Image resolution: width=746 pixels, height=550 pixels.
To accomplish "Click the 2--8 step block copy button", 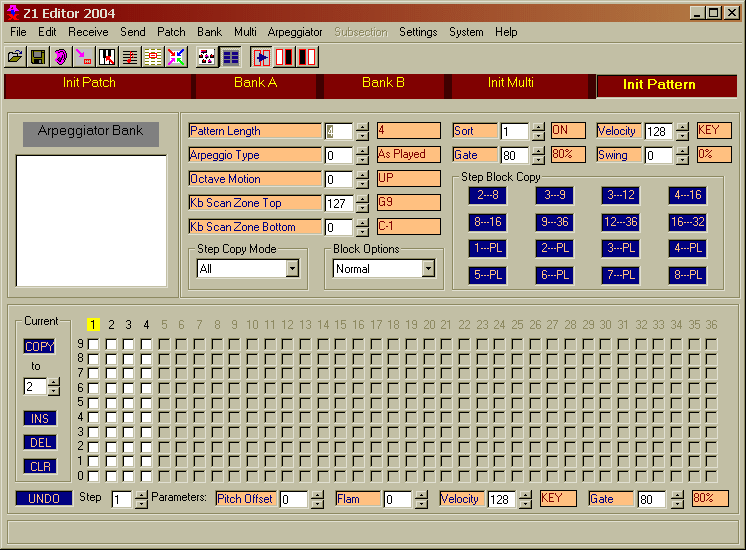I will [x=488, y=195].
